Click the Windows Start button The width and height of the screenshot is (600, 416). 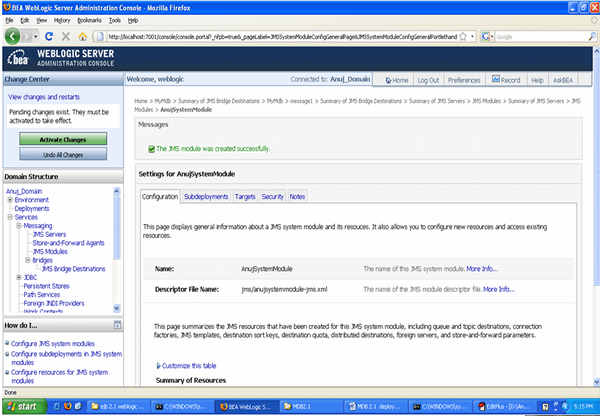click(25, 406)
